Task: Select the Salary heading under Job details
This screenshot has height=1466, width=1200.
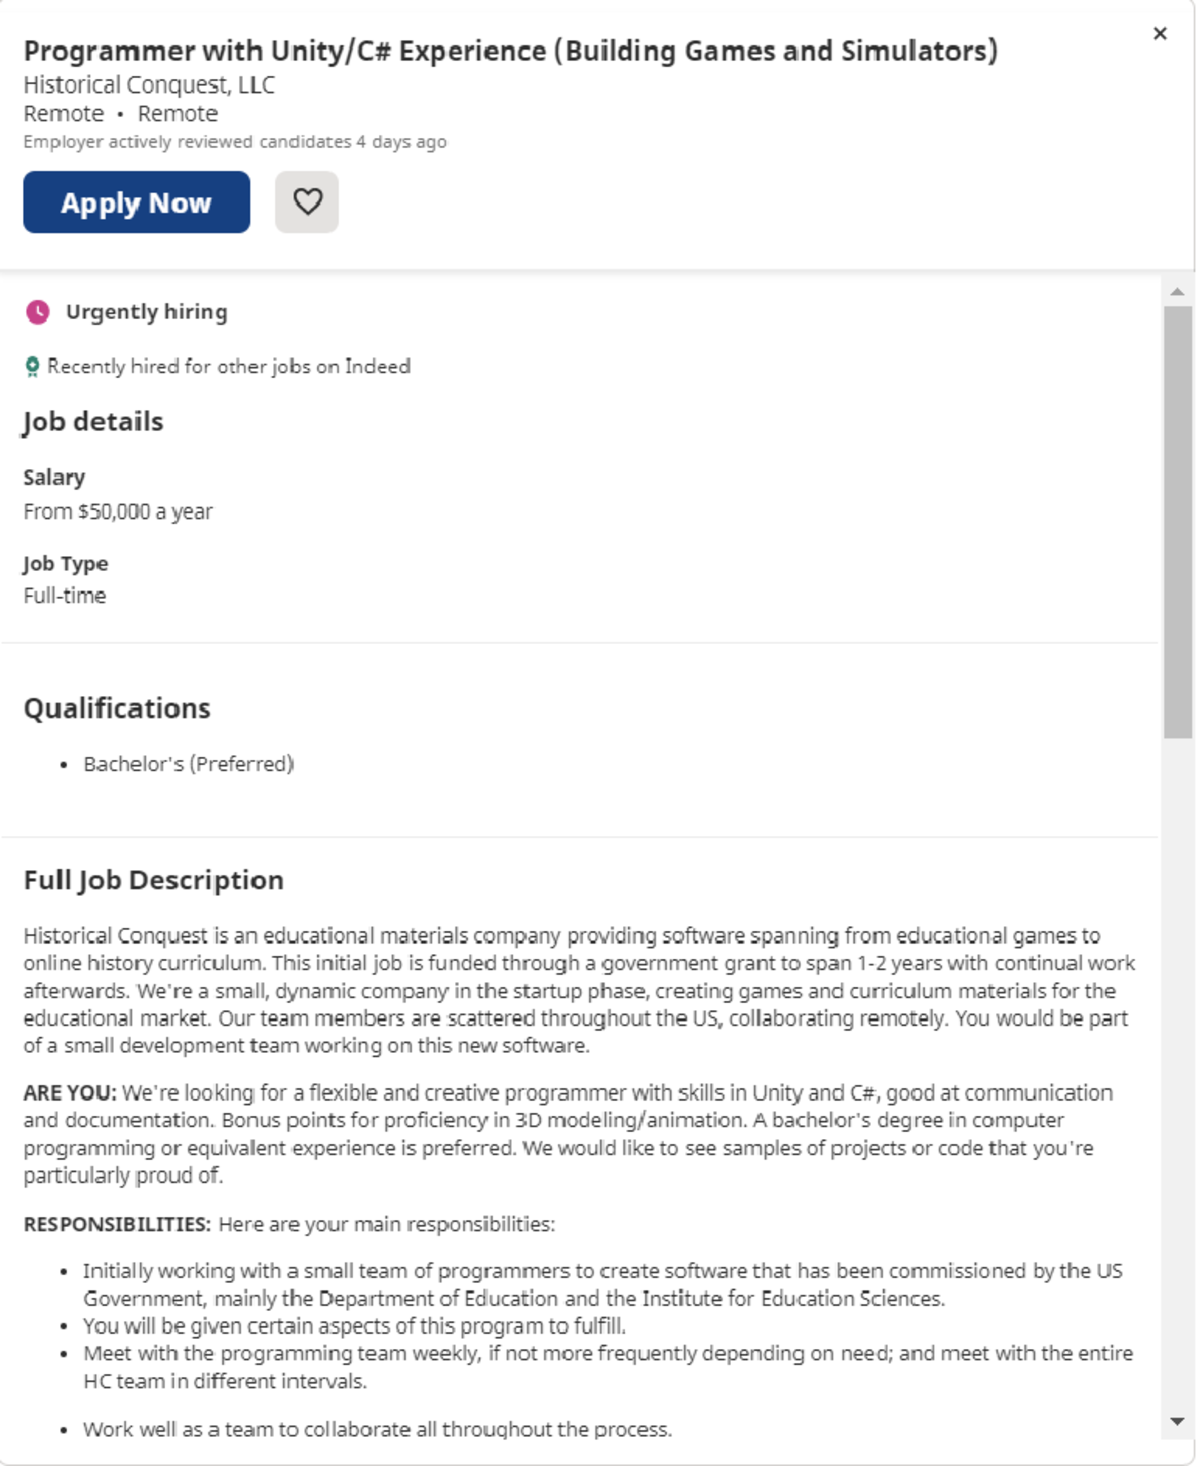Action: [53, 477]
